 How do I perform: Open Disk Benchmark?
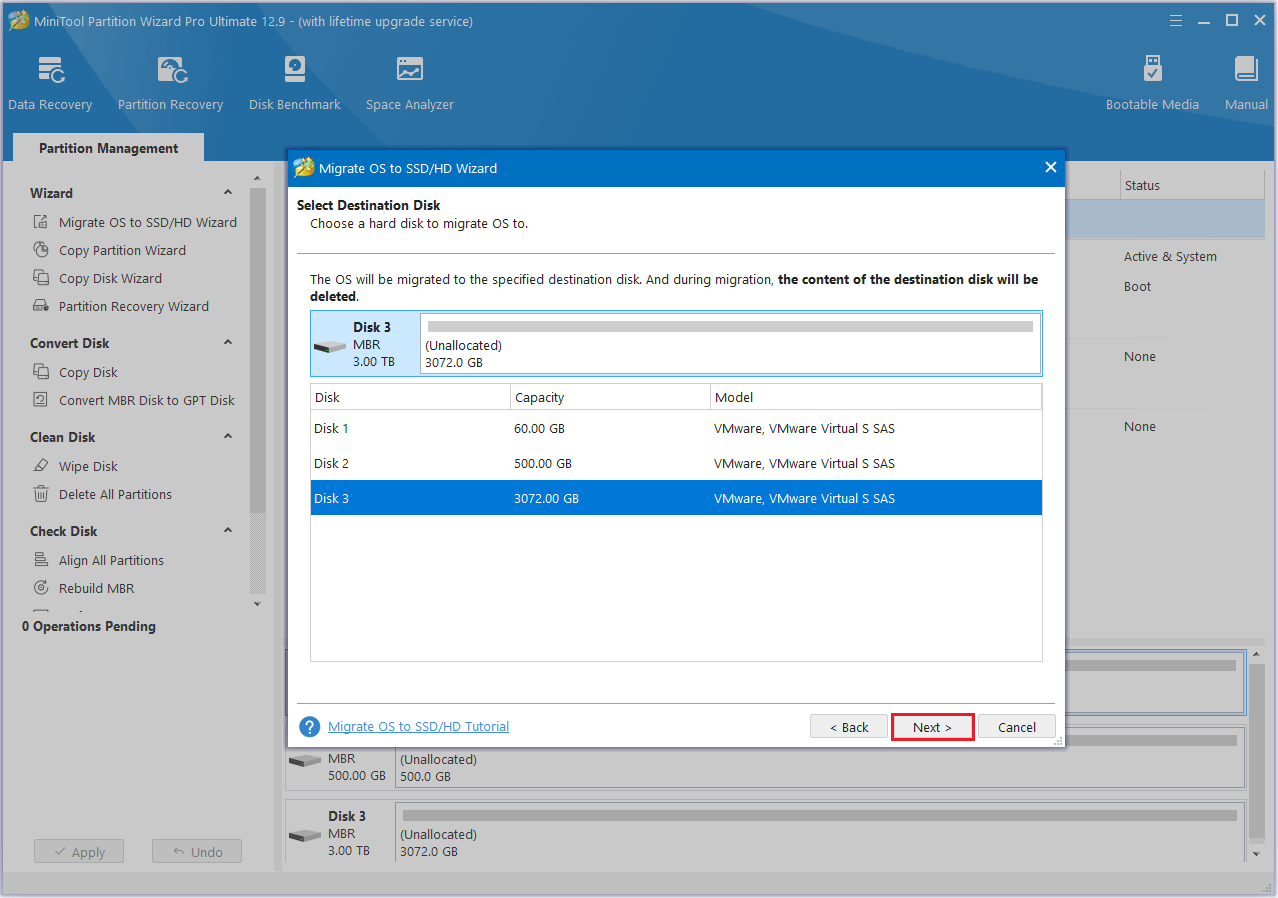[294, 80]
